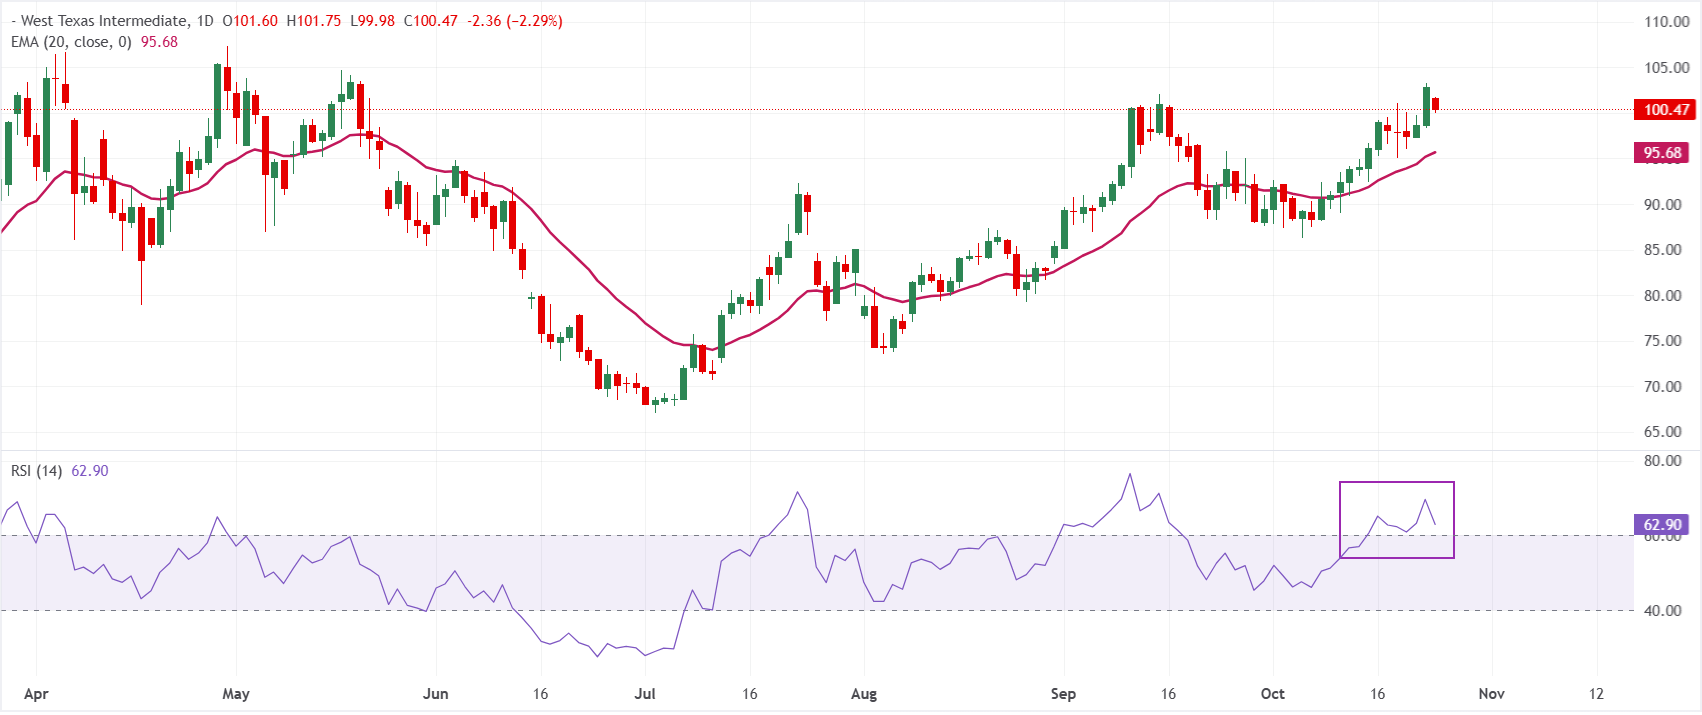Click the Jun label on time axis
Image resolution: width=1702 pixels, height=715 pixels.
(x=436, y=694)
